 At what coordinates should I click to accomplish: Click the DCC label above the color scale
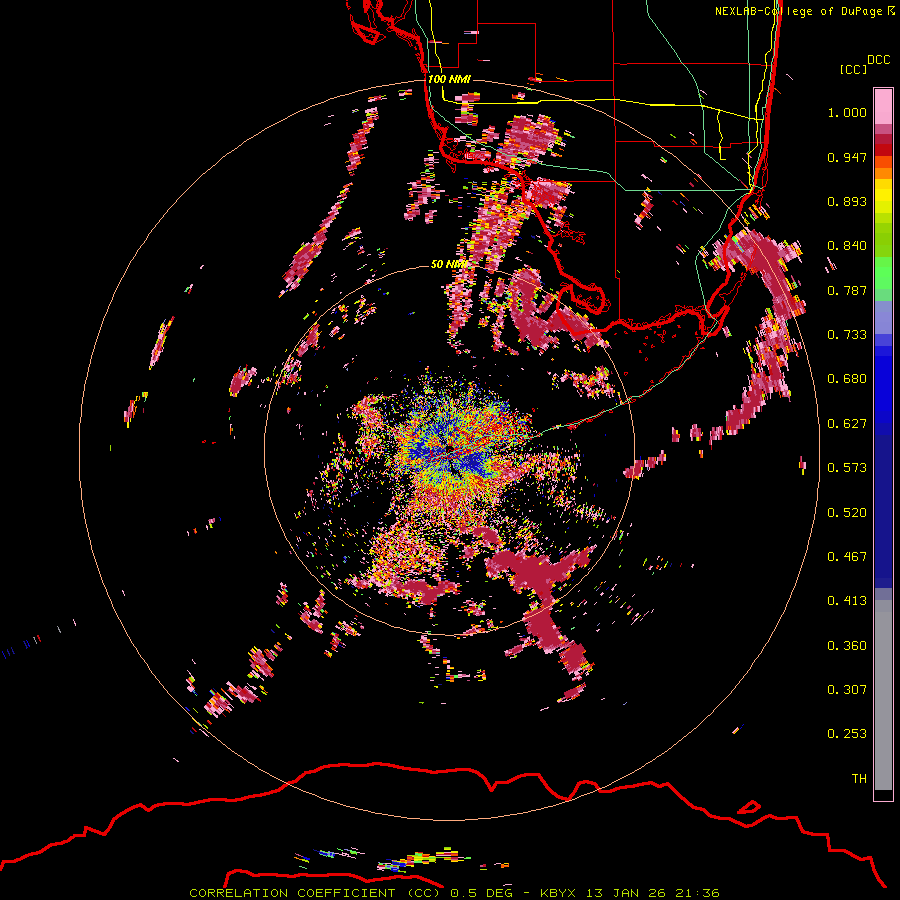pos(878,60)
